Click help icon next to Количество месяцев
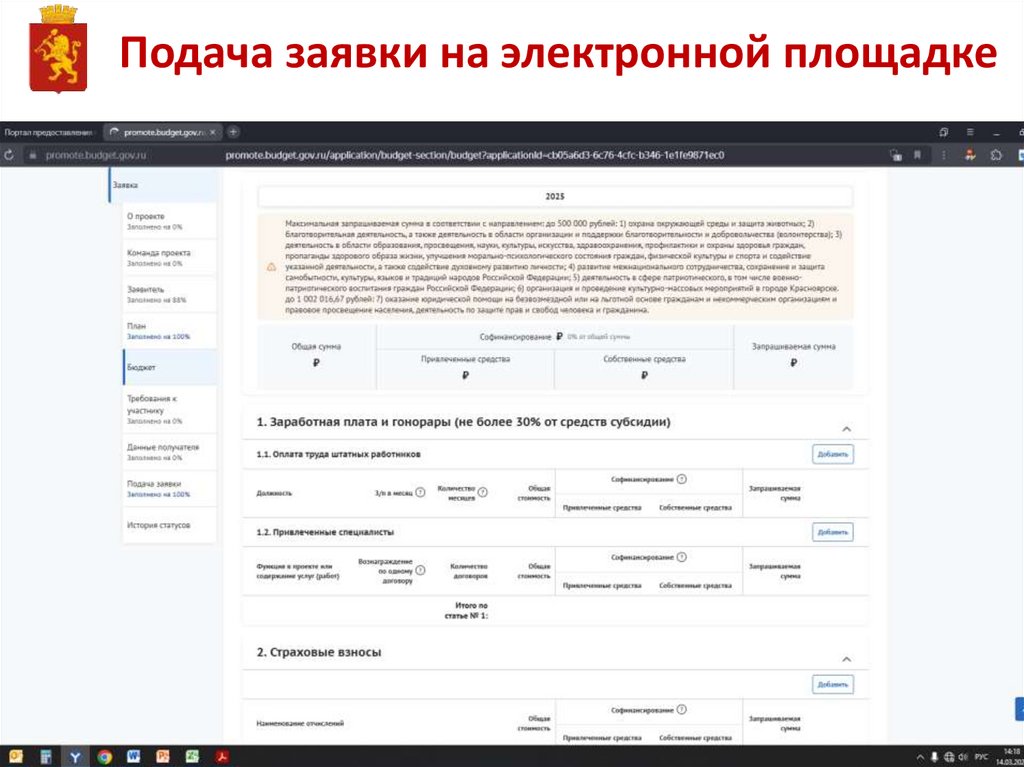Screen dimensions: 1024x767 pos(483,493)
